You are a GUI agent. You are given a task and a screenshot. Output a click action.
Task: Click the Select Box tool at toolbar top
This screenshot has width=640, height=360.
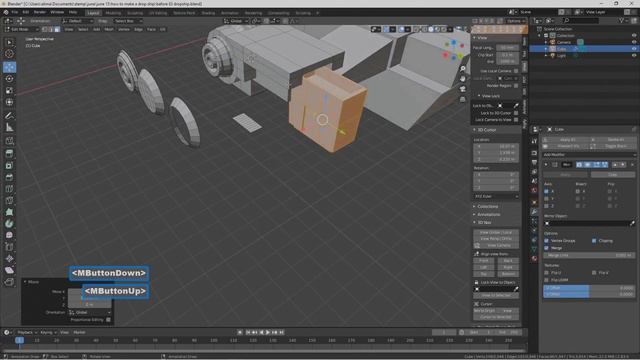[x=9, y=42]
